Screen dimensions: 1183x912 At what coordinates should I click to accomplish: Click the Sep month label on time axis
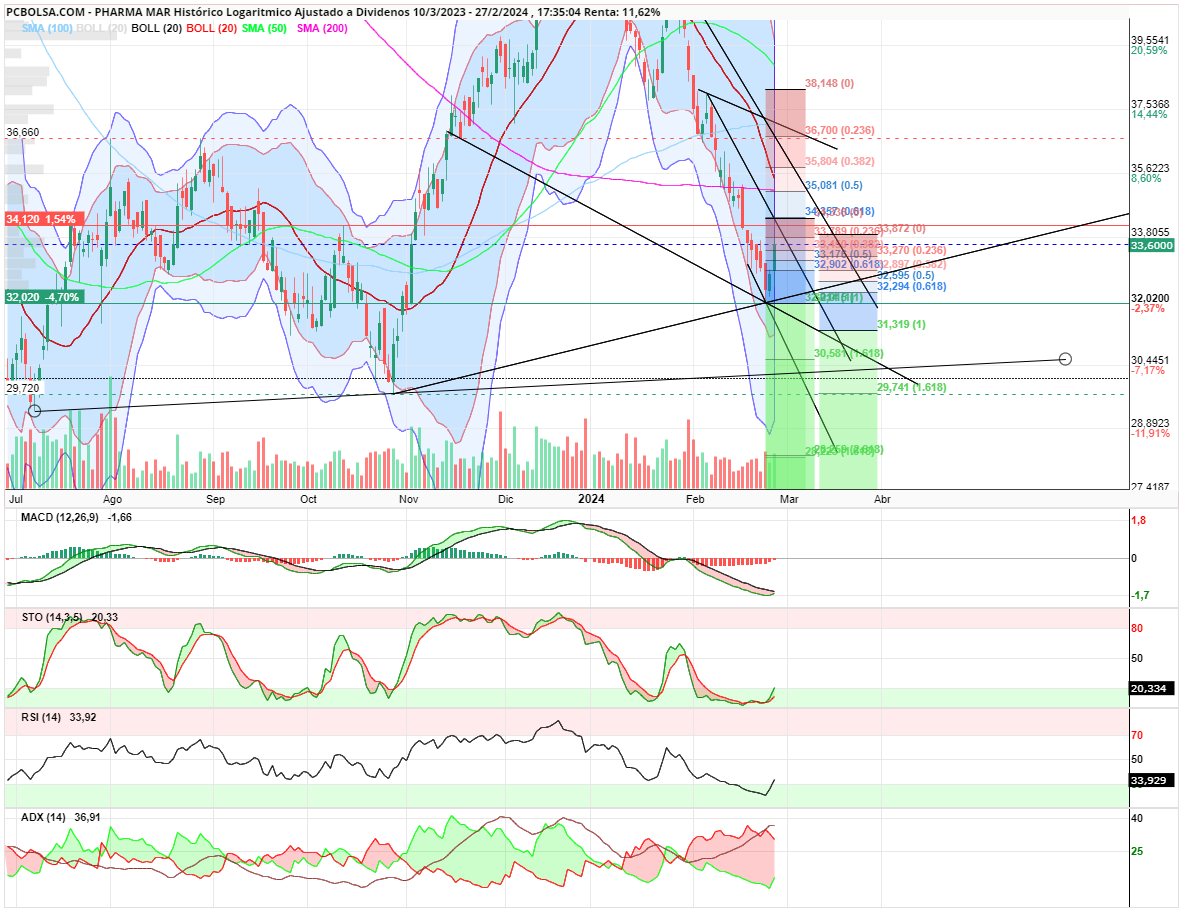216,499
